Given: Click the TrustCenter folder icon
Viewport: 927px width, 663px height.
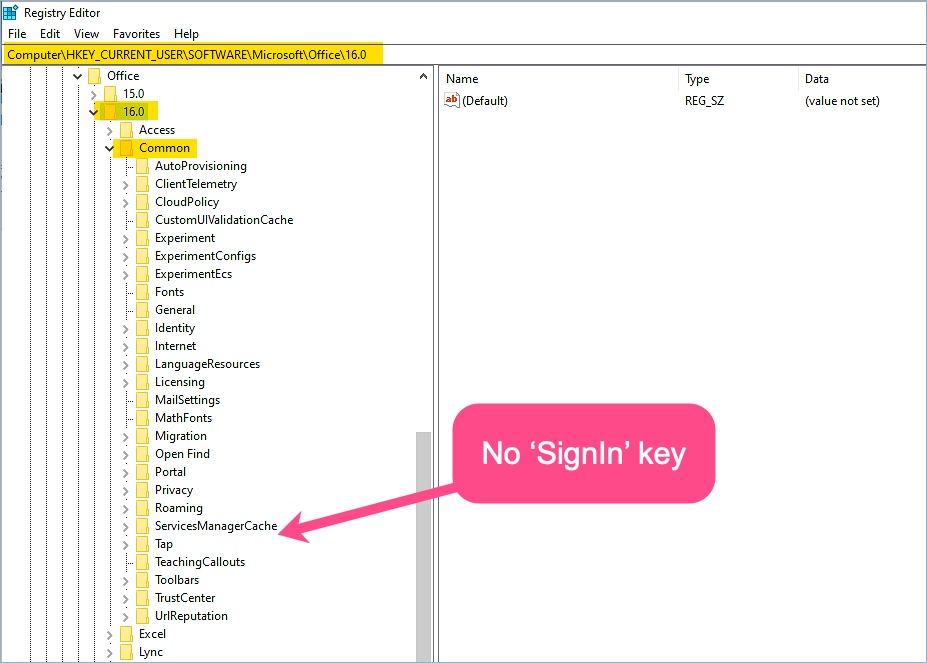Looking at the screenshot, I should point(142,598).
